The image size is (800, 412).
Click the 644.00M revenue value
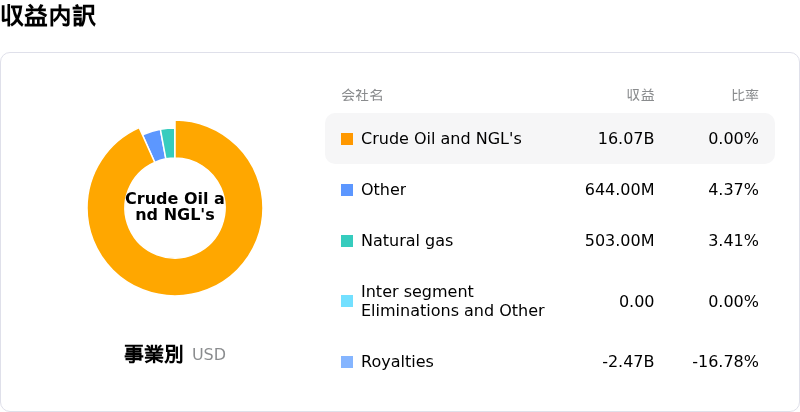pyautogui.click(x=619, y=190)
